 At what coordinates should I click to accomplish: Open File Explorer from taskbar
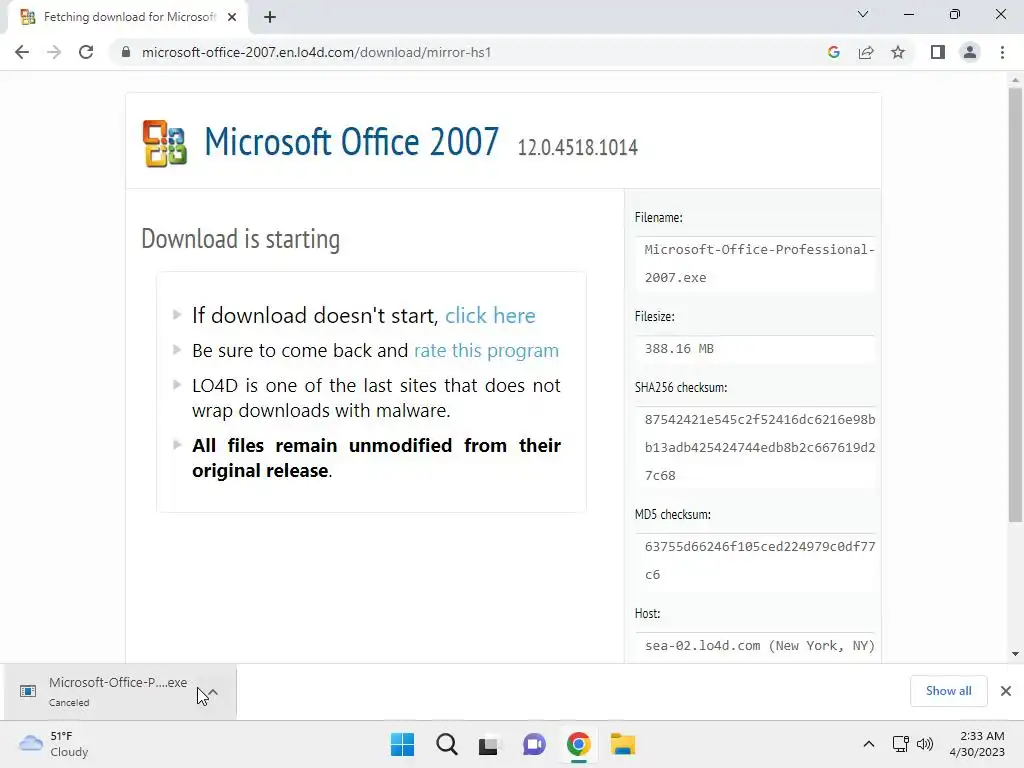623,744
